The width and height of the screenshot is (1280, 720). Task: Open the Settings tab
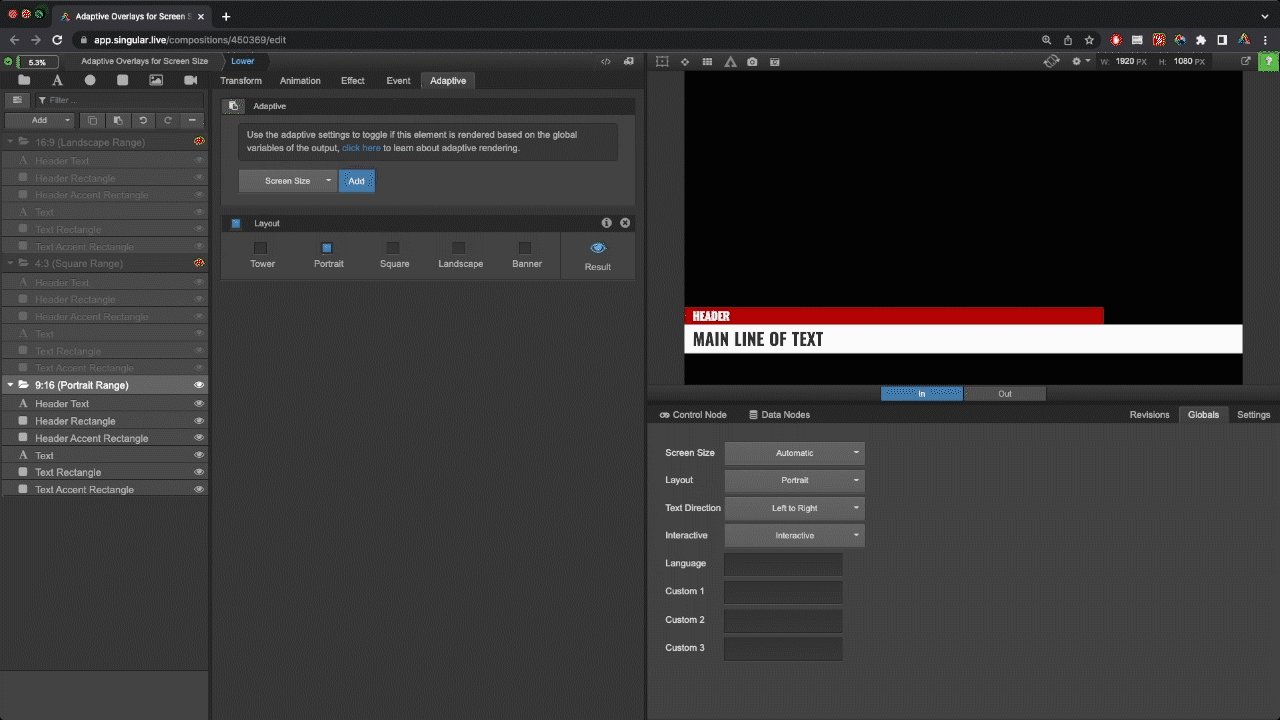(x=1253, y=414)
